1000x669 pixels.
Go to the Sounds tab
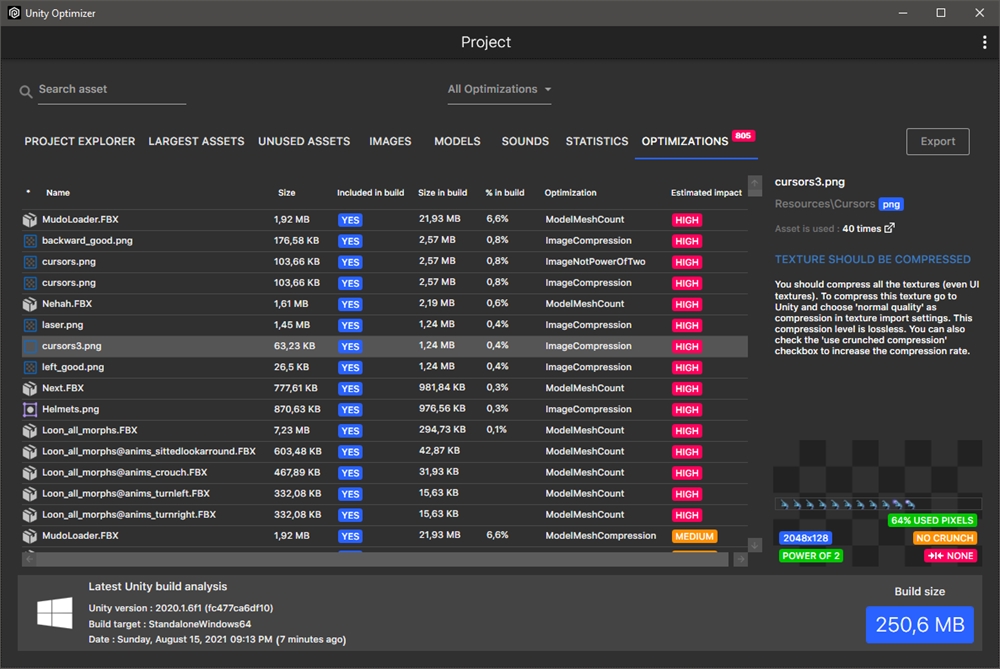point(525,141)
